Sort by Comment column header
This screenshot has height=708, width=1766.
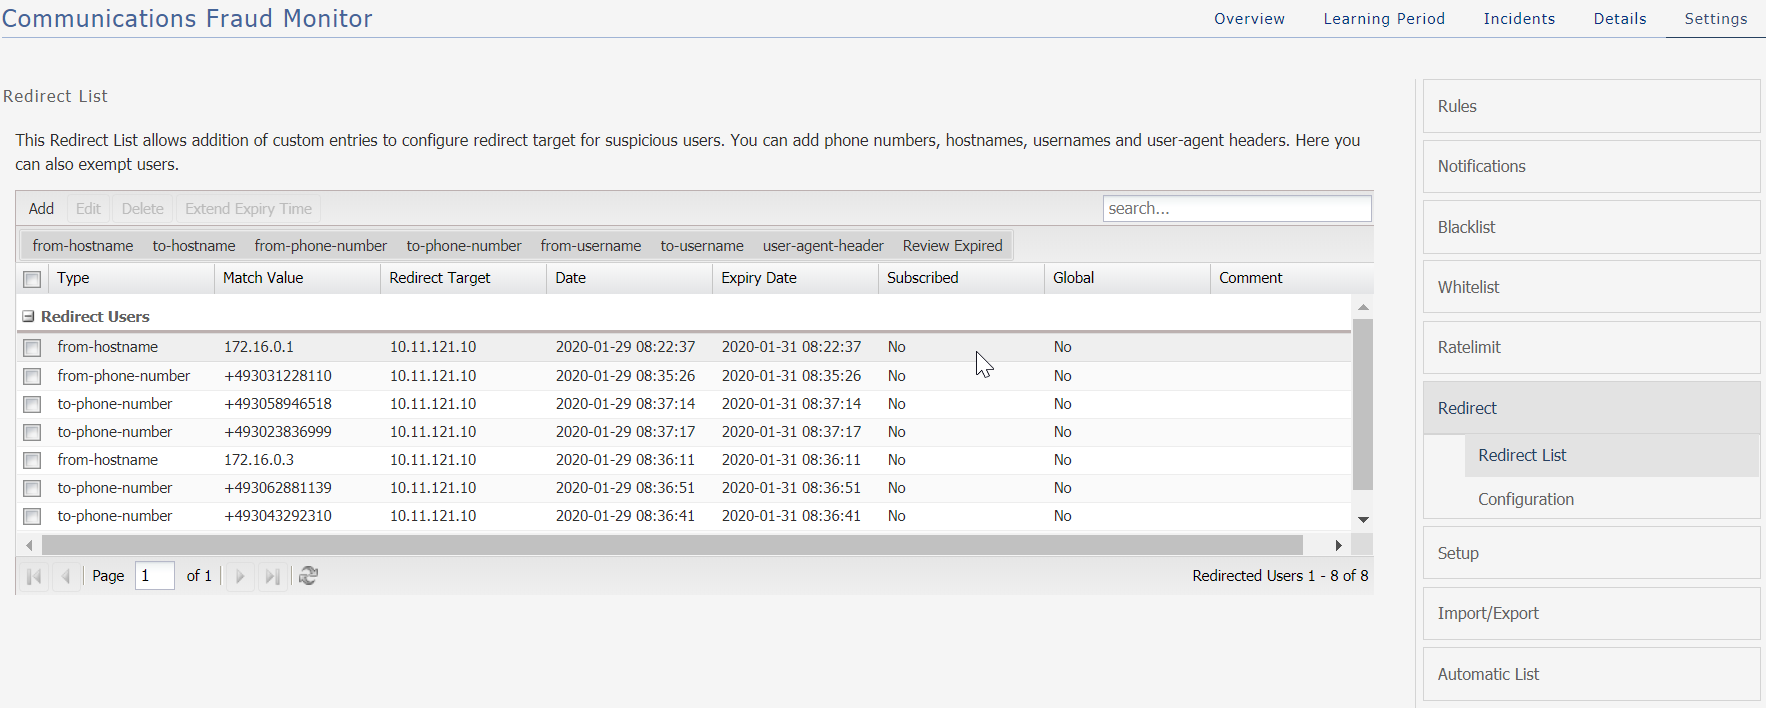[x=1291, y=278]
